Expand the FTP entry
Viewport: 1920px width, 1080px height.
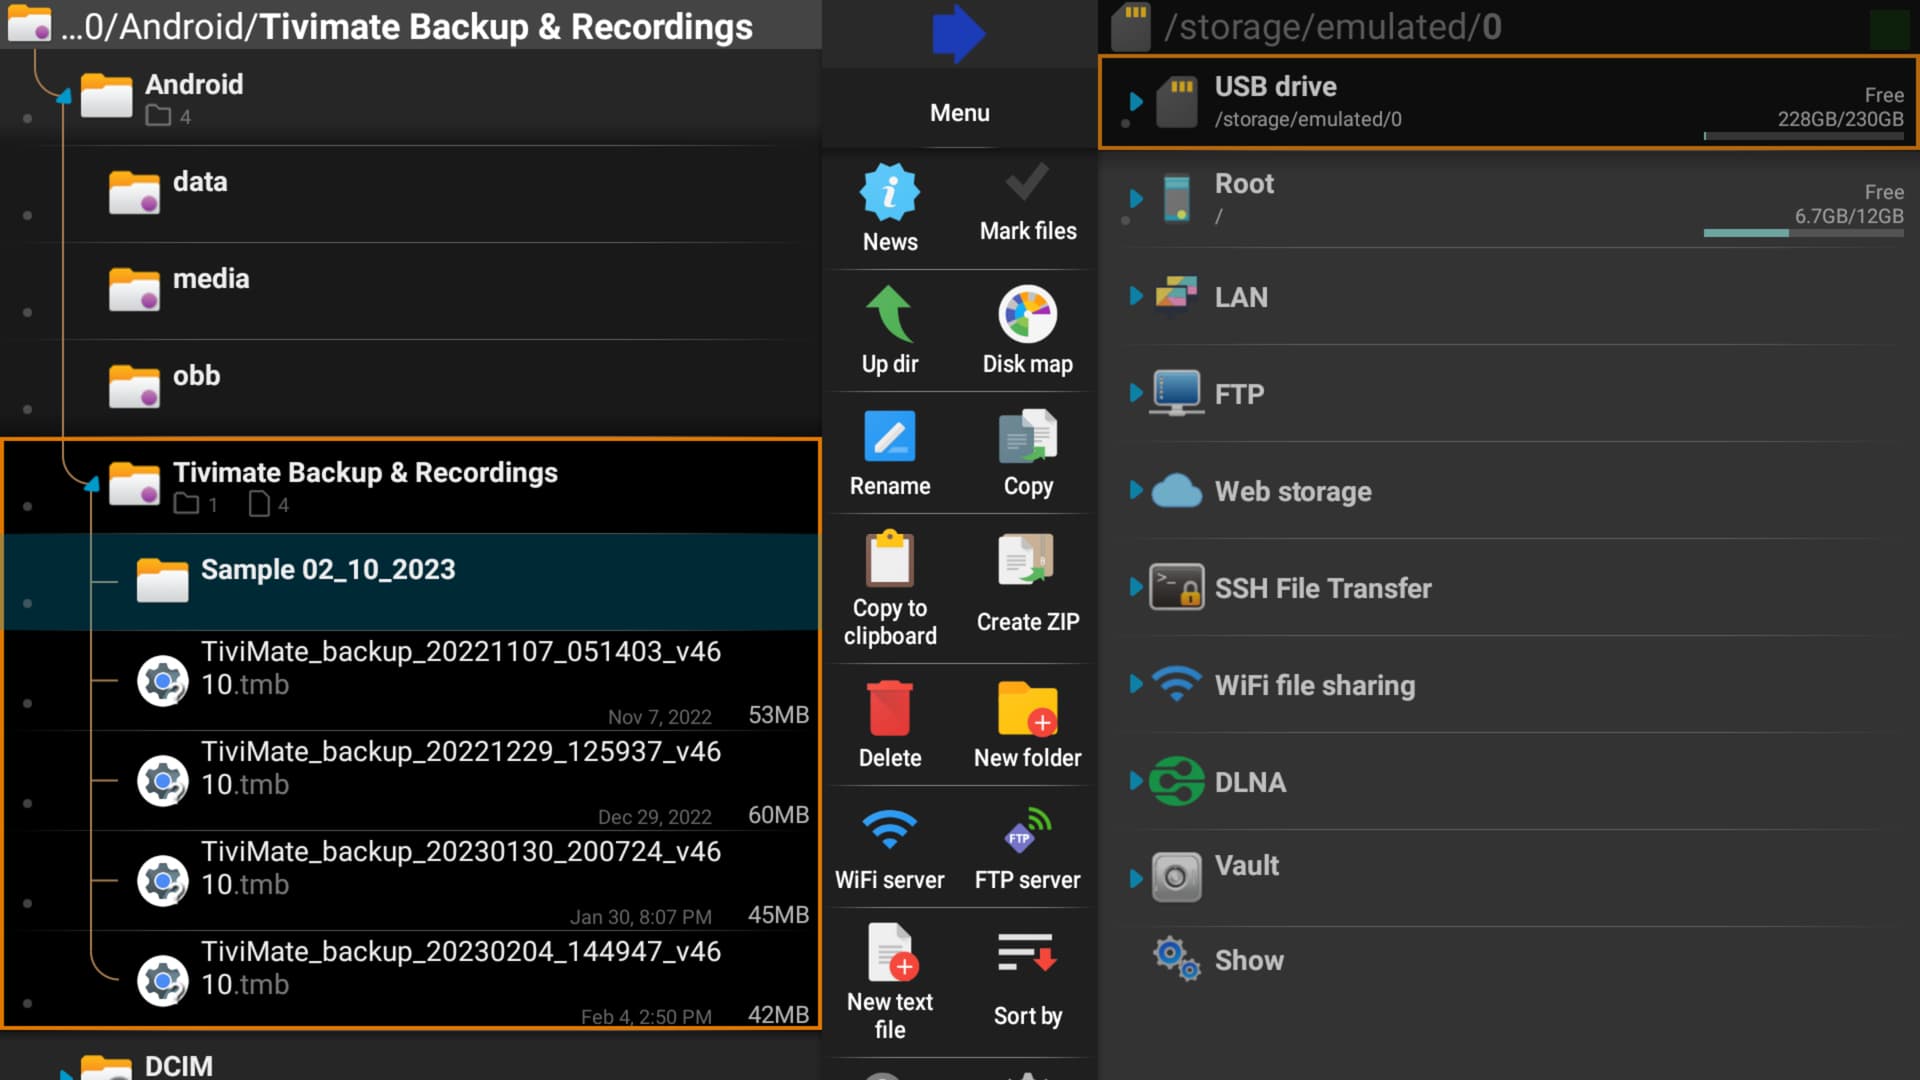tap(1136, 393)
